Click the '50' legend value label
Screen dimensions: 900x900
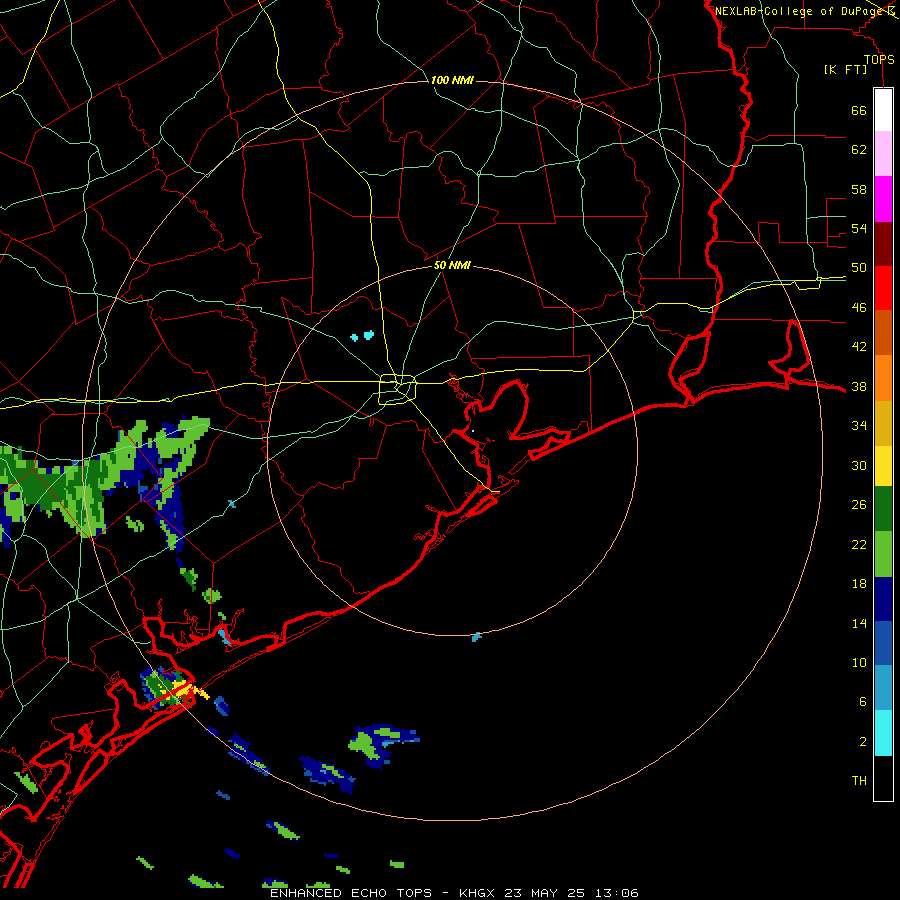(859, 268)
